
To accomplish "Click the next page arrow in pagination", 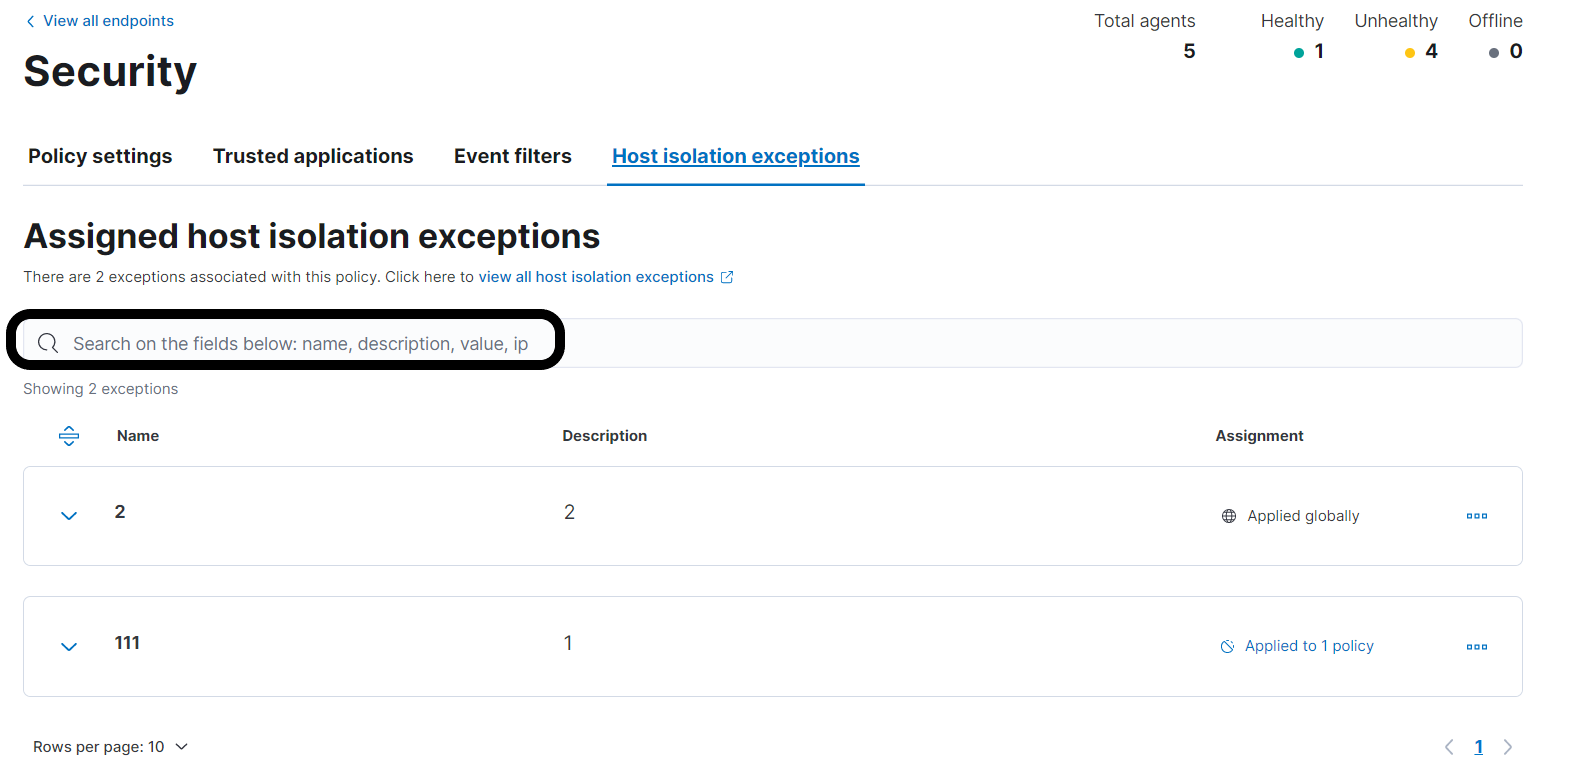I will (x=1509, y=746).
